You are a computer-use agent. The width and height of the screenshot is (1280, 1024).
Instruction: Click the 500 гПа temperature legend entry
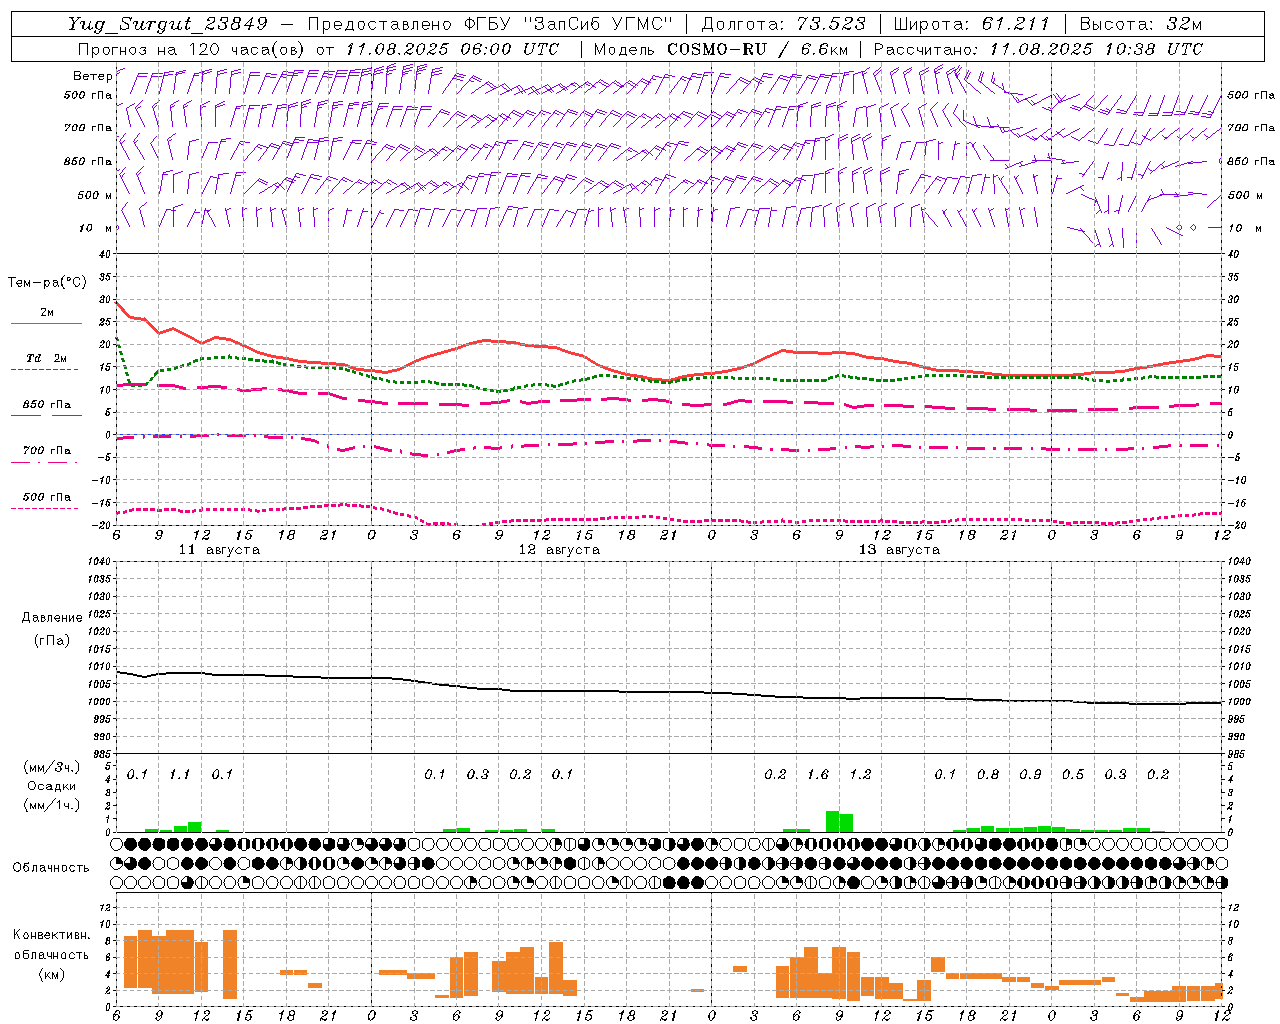pos(46,497)
